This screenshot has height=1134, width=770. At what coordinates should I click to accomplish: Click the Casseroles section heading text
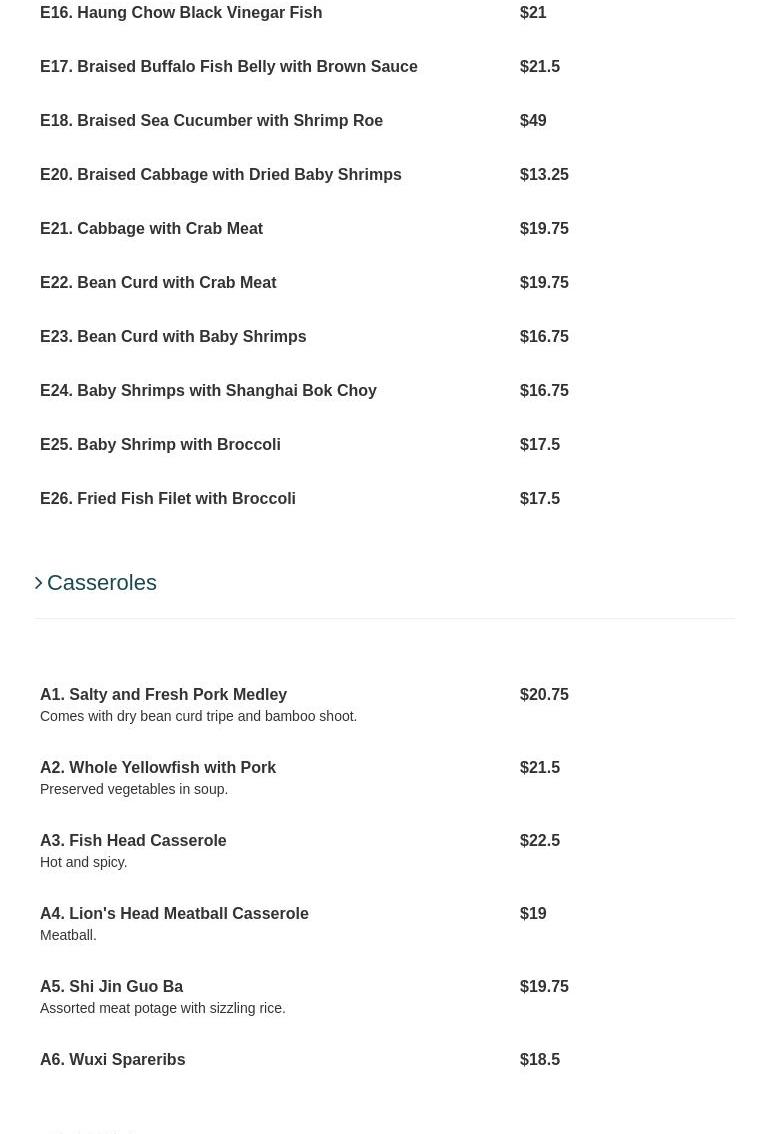pyautogui.click(x=102, y=583)
